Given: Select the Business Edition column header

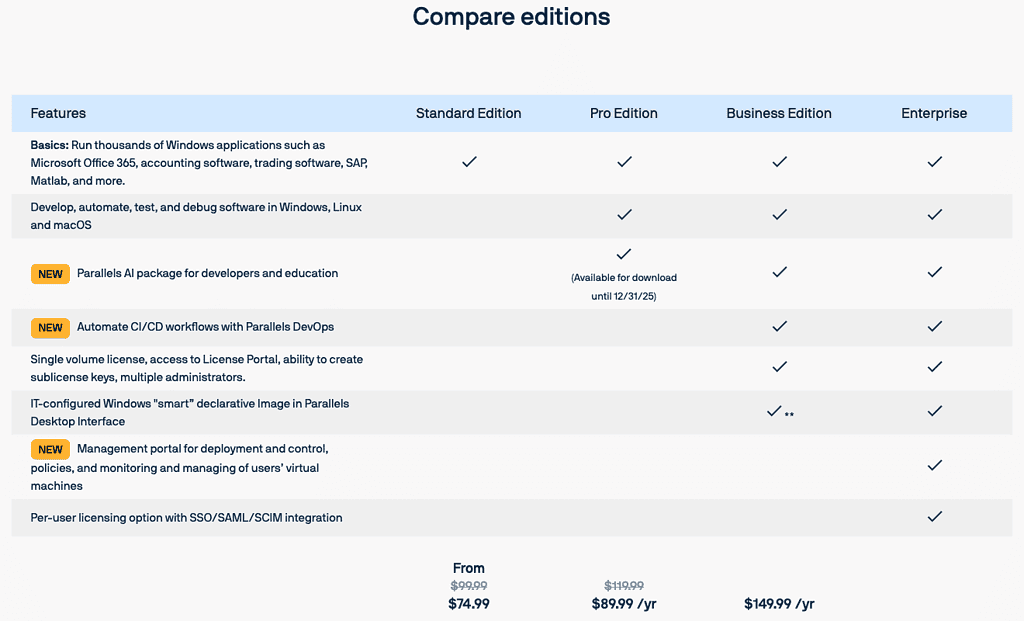Looking at the screenshot, I should [779, 114].
